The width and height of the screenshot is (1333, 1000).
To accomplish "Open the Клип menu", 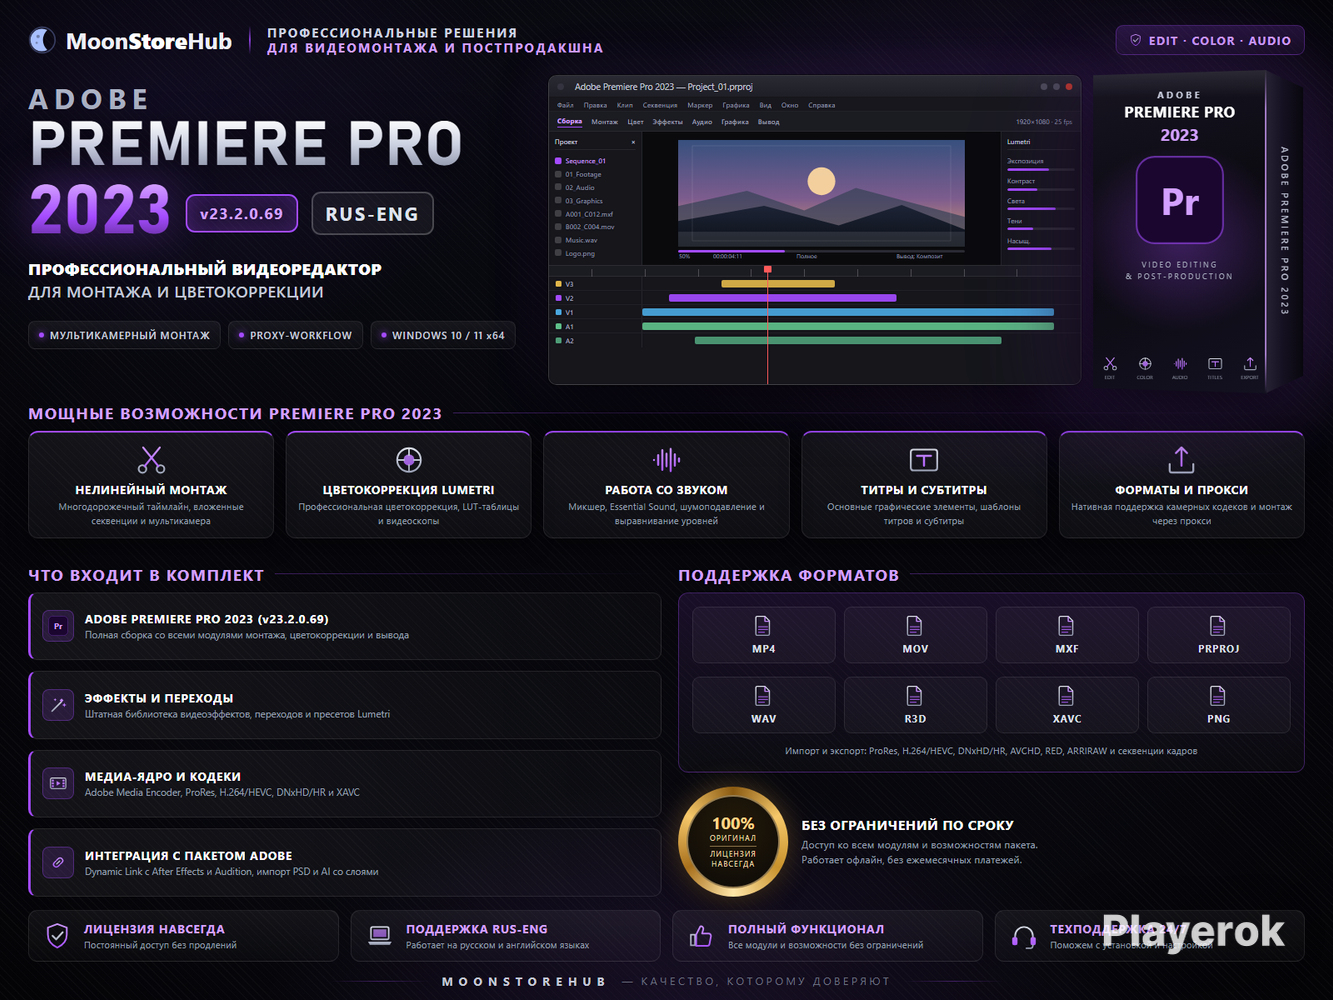I will (625, 105).
